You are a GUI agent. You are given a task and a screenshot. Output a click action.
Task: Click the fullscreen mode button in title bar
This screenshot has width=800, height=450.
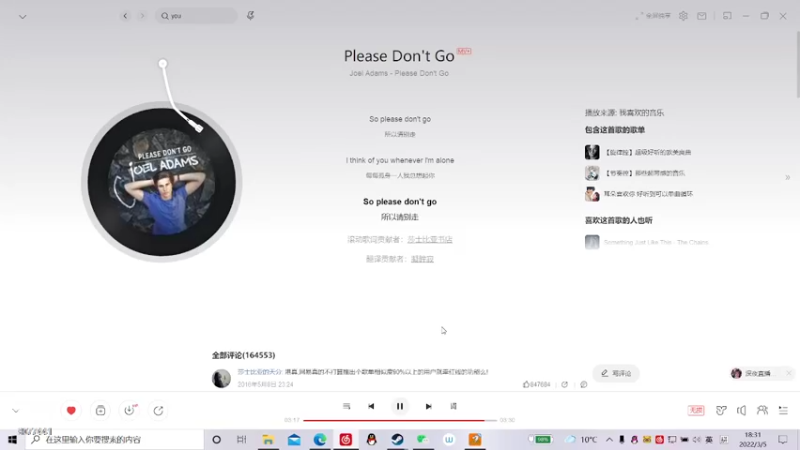tap(653, 16)
